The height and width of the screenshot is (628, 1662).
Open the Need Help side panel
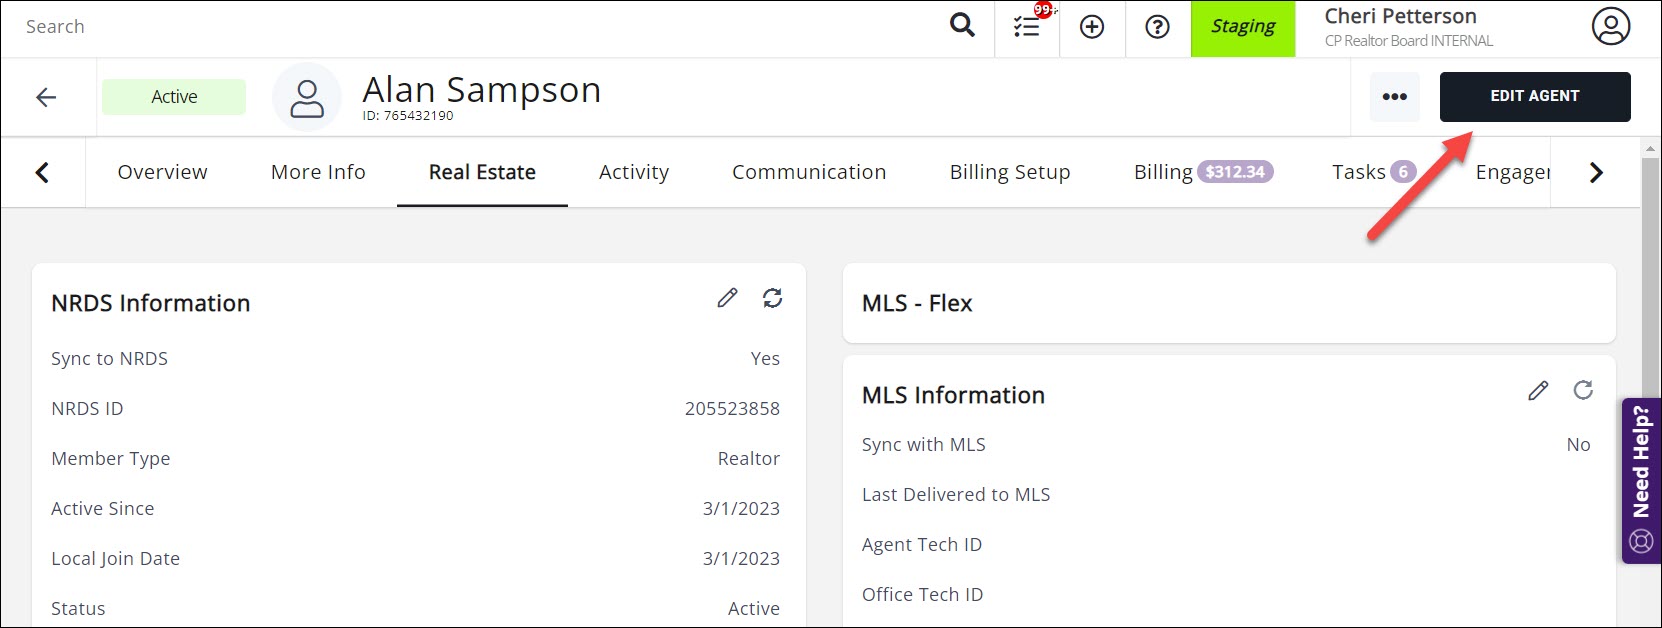point(1641,480)
